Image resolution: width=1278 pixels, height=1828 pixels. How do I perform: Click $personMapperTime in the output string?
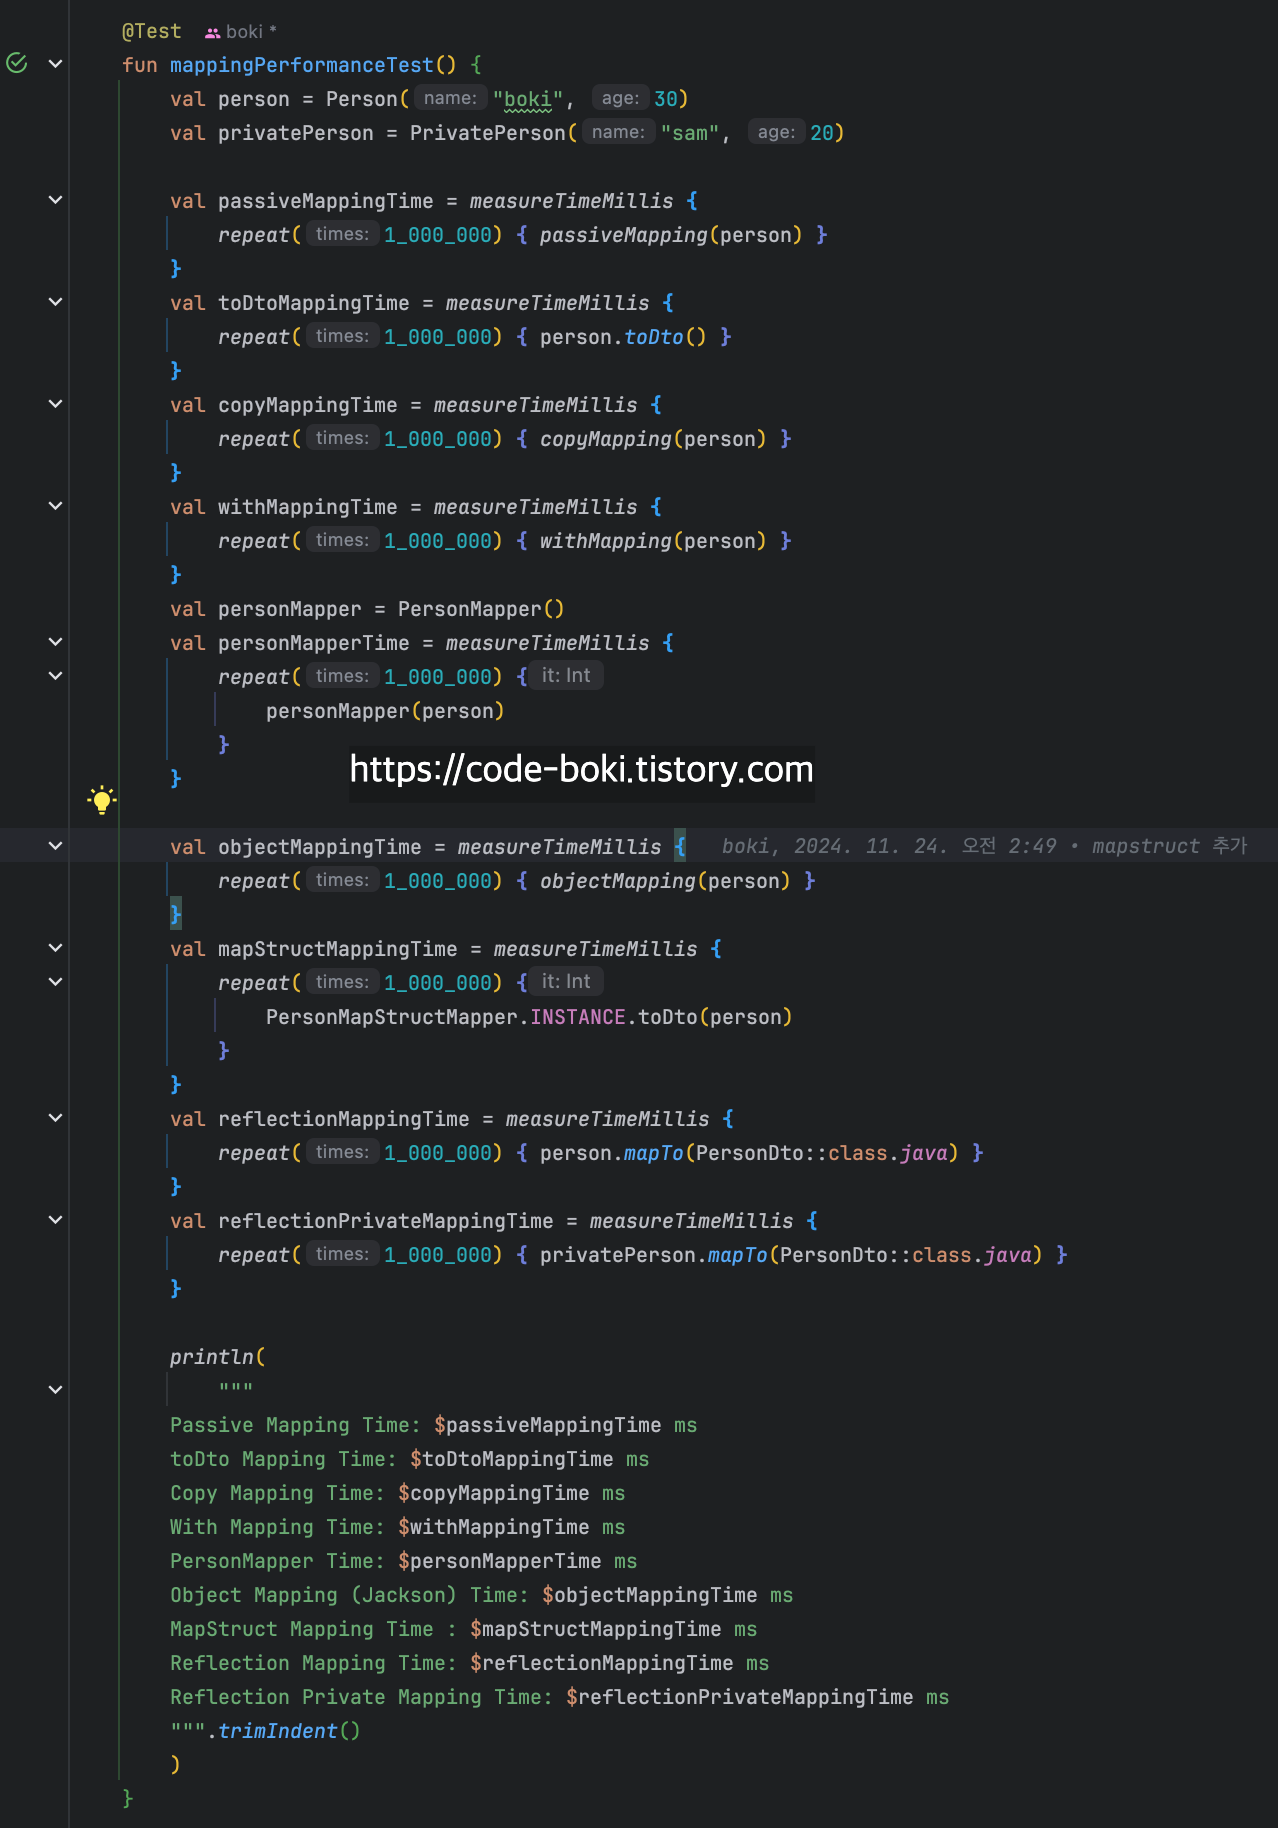tap(500, 1561)
